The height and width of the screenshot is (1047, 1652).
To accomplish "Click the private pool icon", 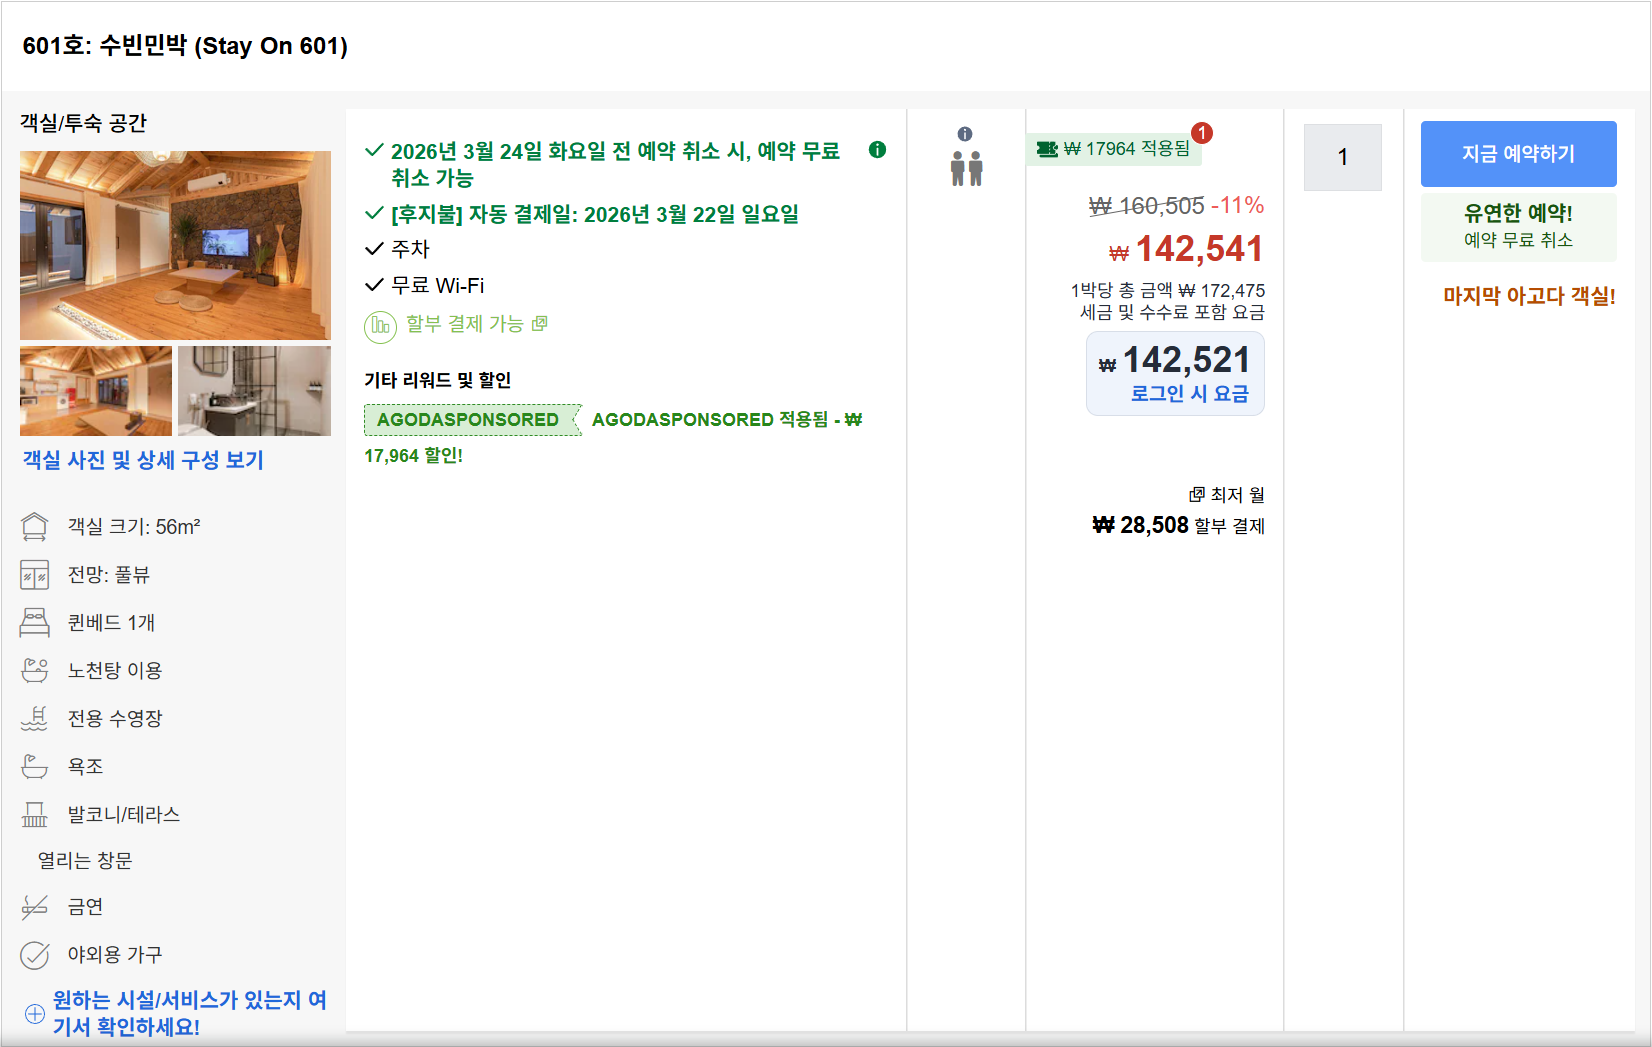I will [34, 718].
